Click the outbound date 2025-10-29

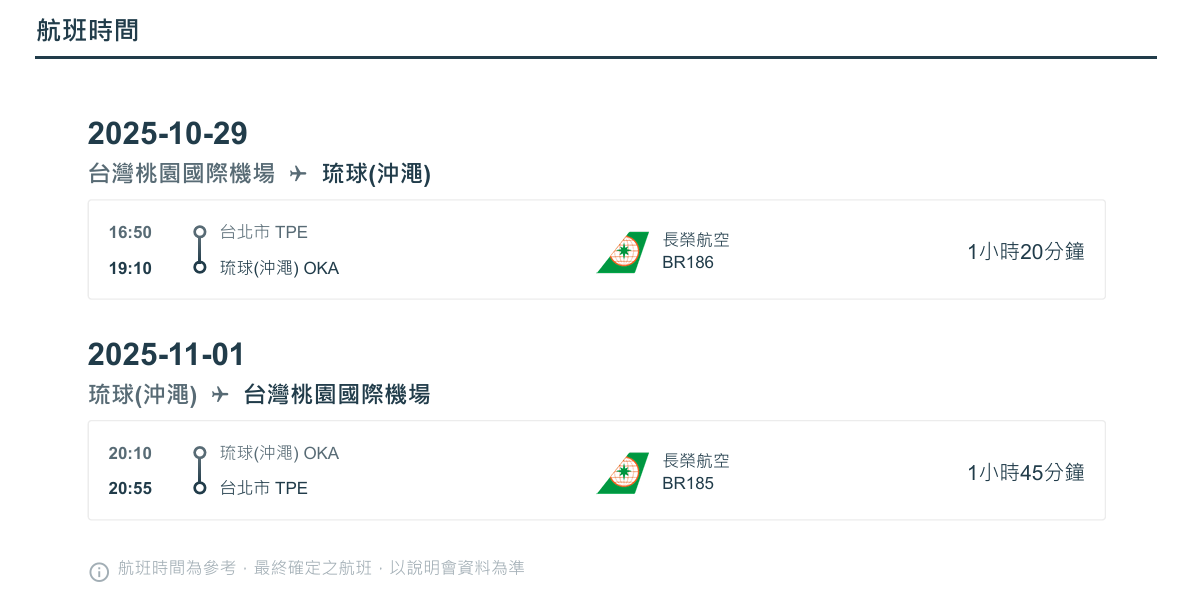pos(167,133)
